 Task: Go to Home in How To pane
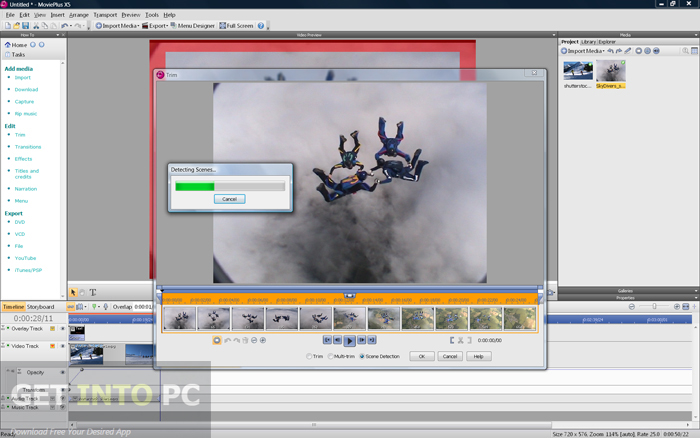tap(16, 45)
